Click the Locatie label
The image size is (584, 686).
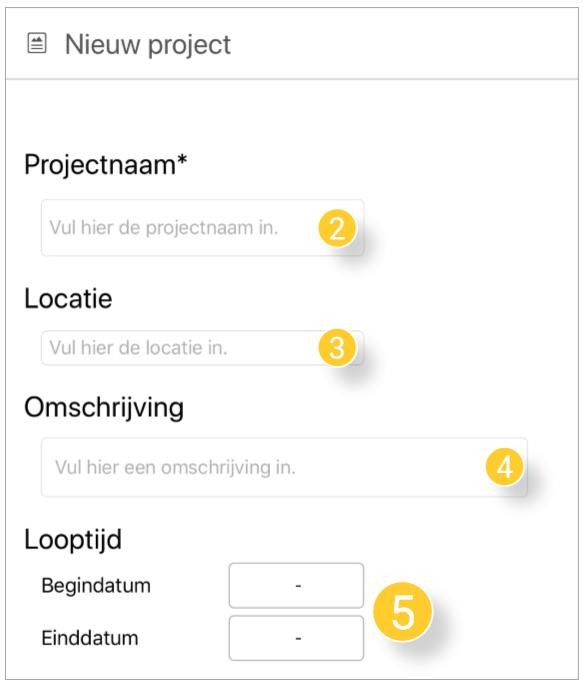[68, 298]
